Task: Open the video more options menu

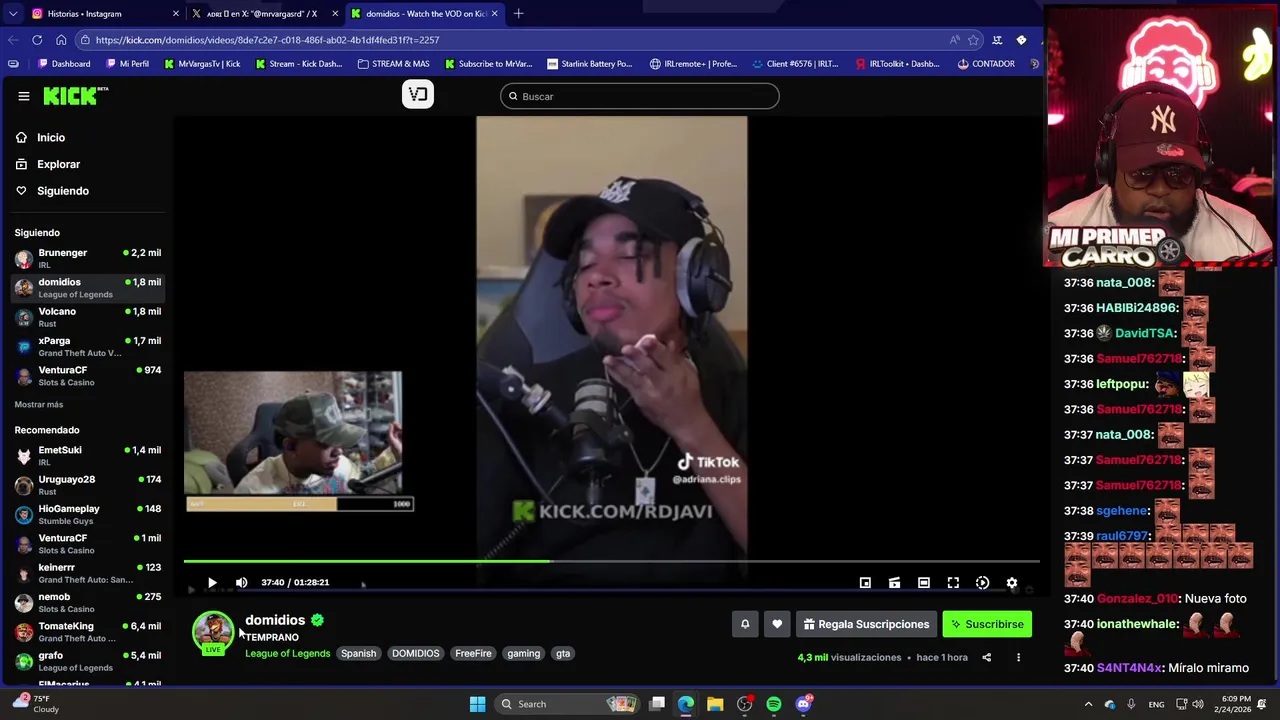Action: tap(1018, 657)
